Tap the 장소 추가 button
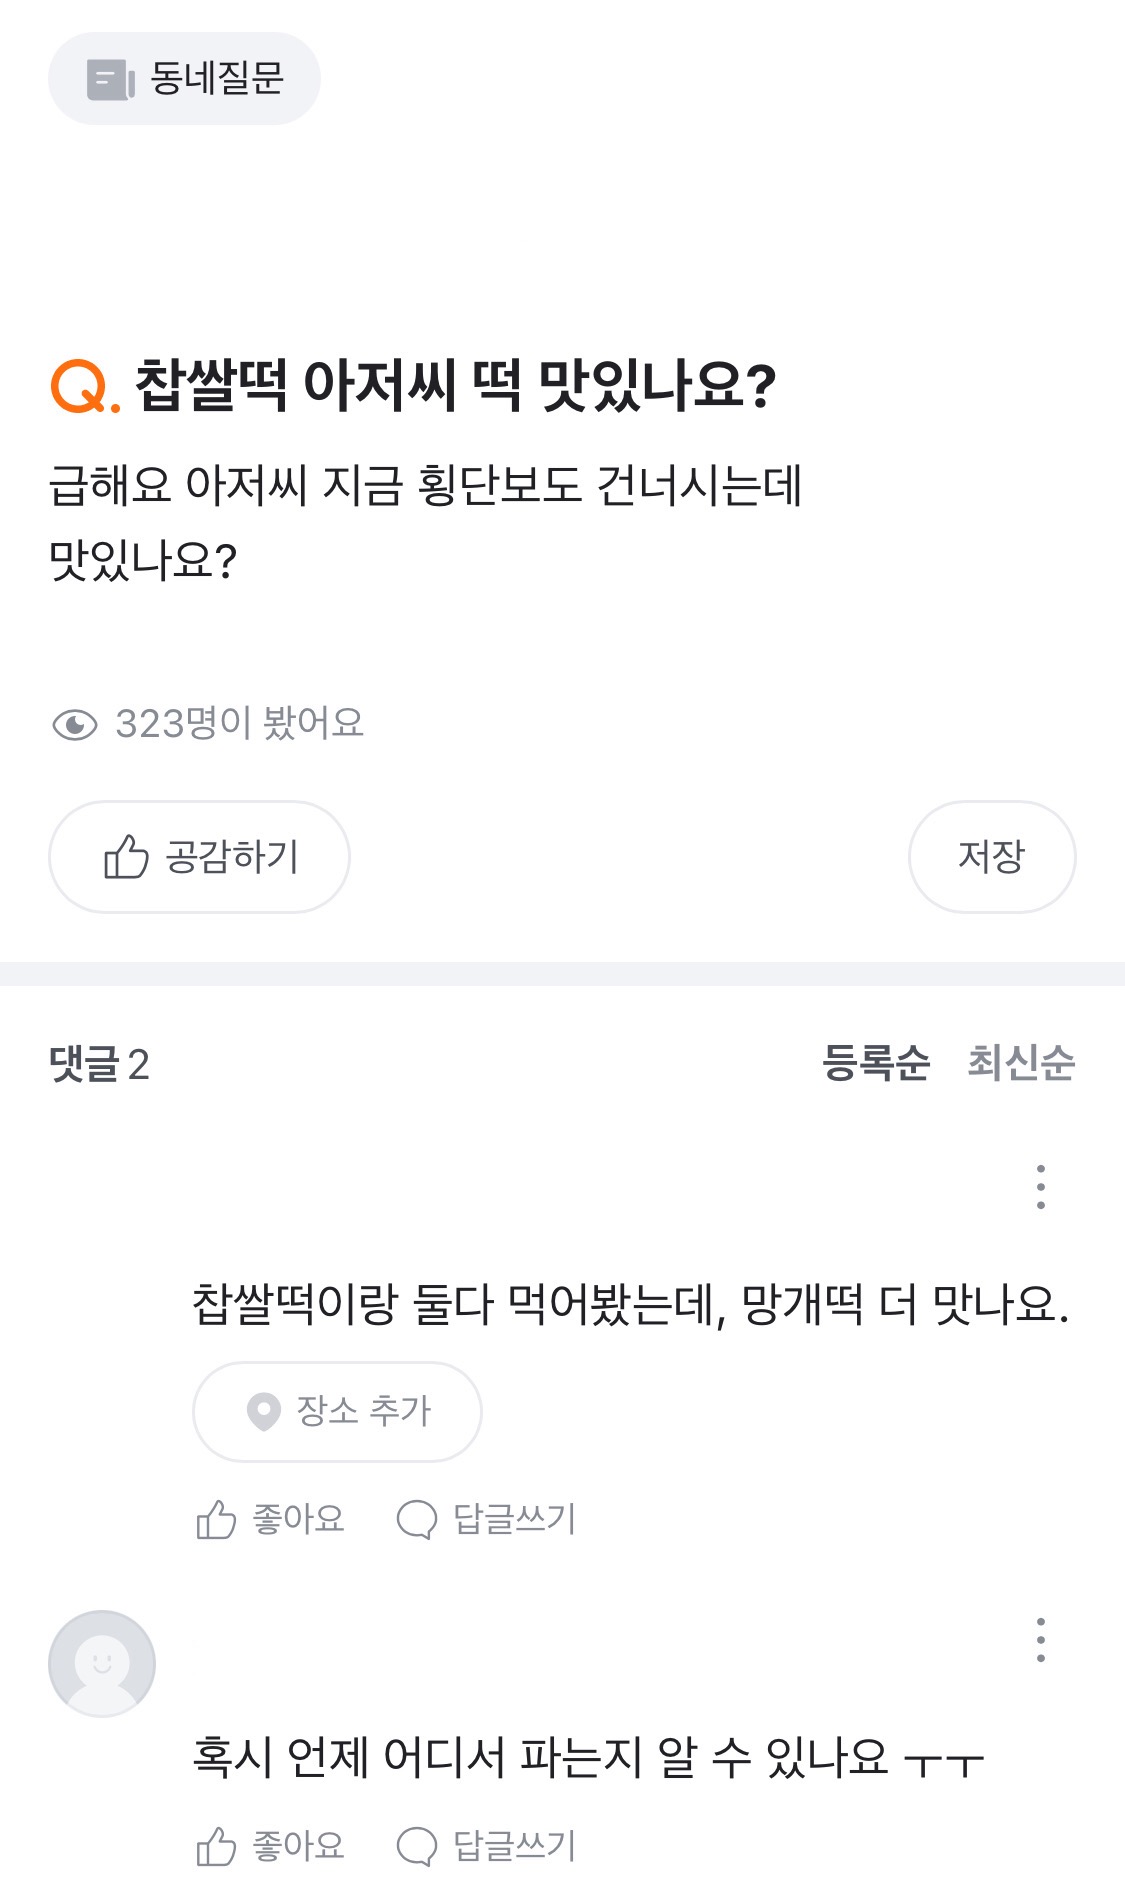This screenshot has height=1882, width=1125. [x=337, y=1411]
